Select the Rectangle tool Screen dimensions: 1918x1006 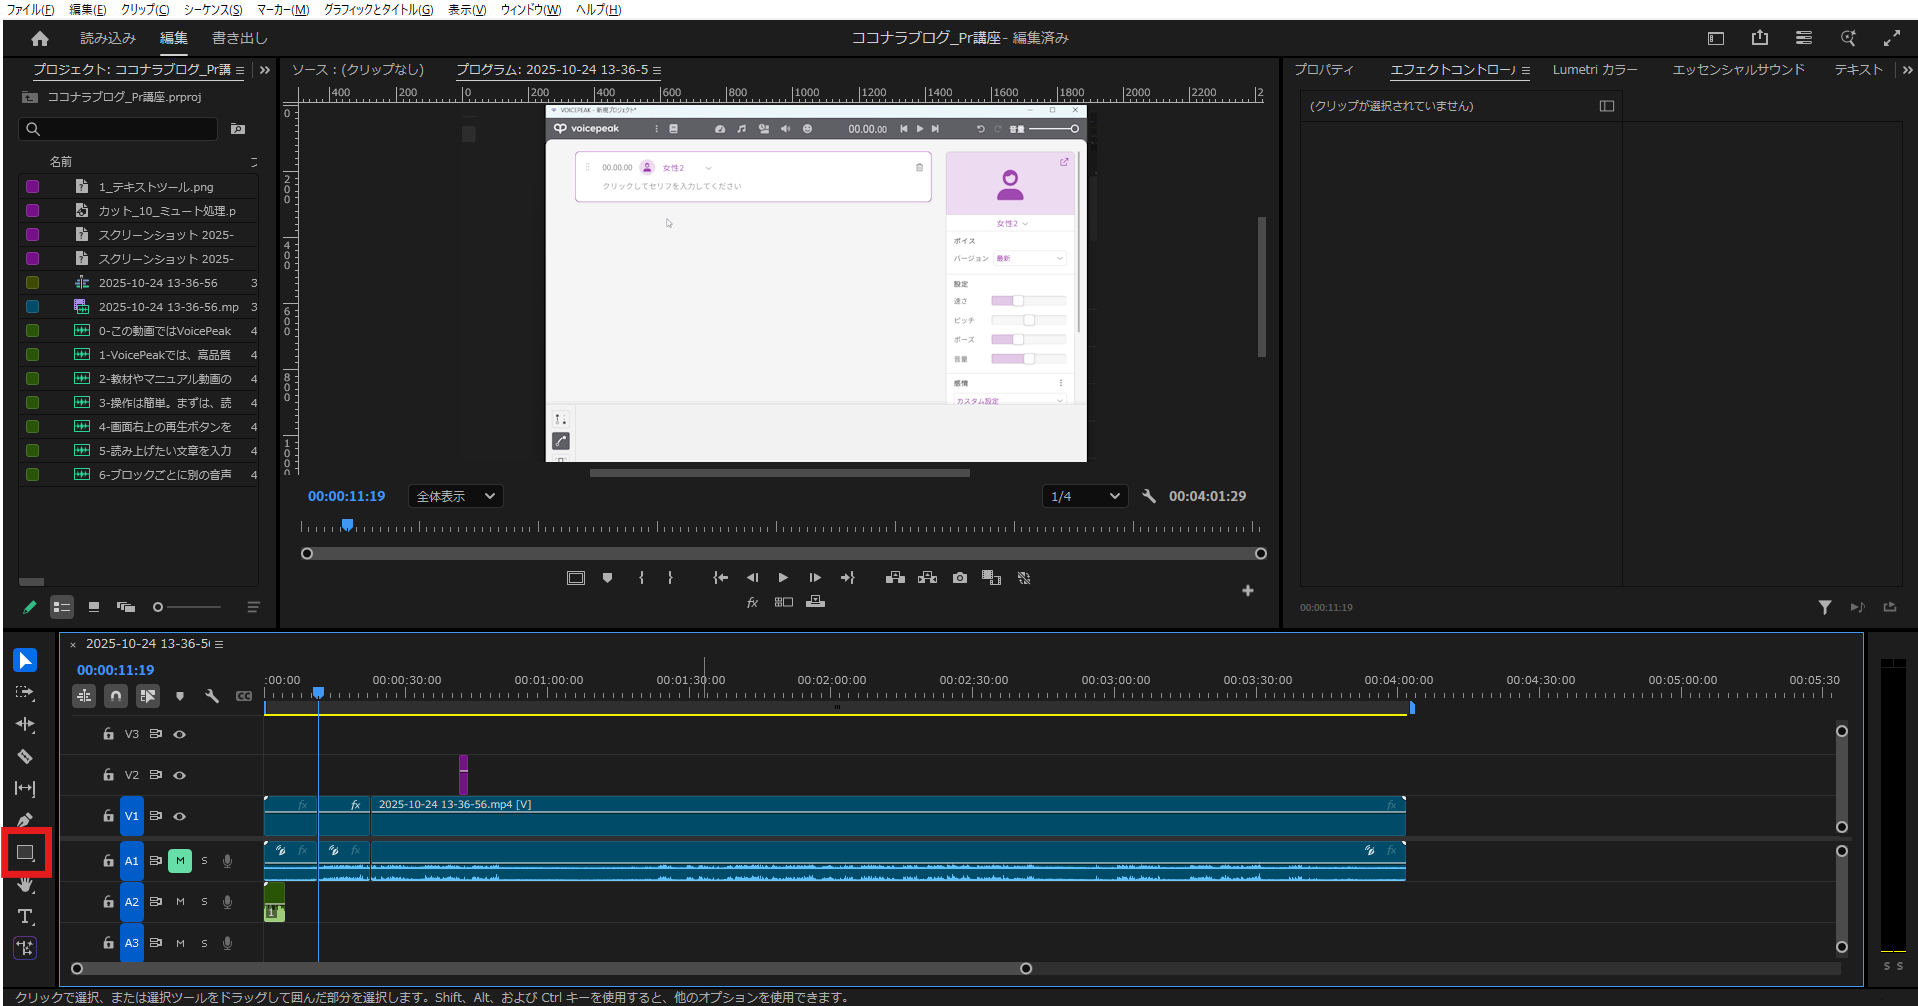tap(25, 853)
